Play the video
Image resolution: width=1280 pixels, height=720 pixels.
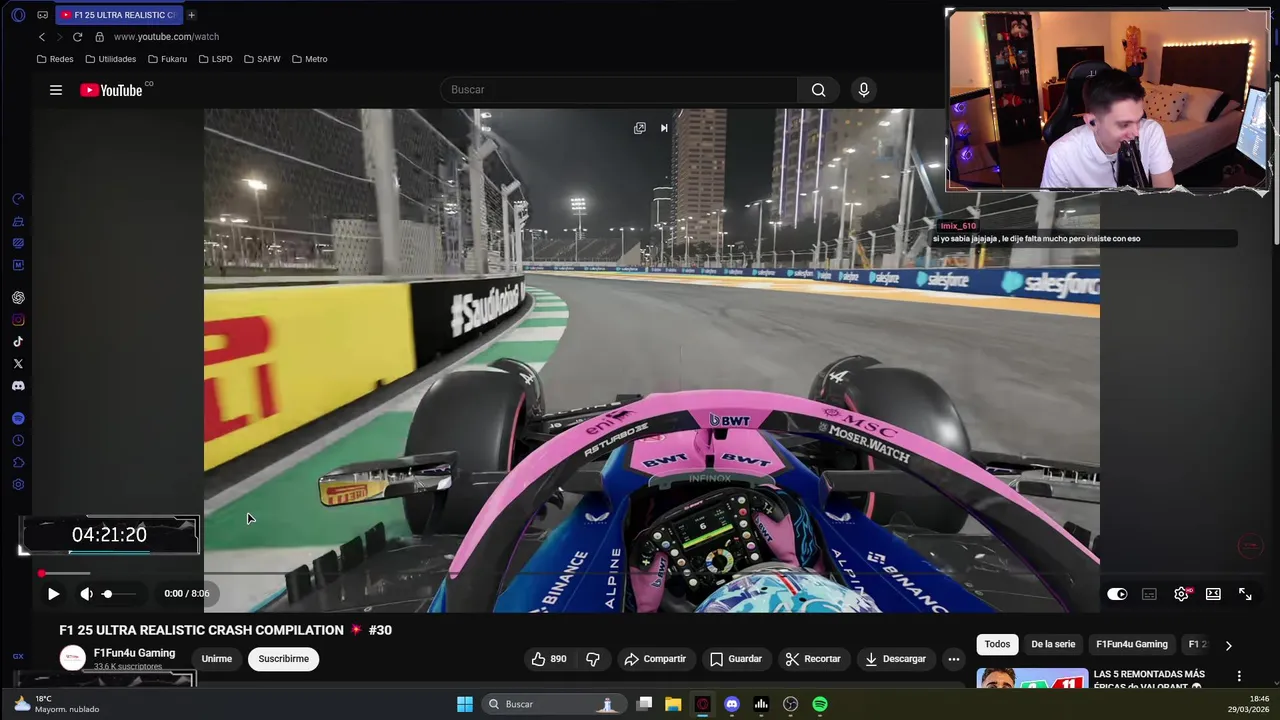tap(53, 594)
